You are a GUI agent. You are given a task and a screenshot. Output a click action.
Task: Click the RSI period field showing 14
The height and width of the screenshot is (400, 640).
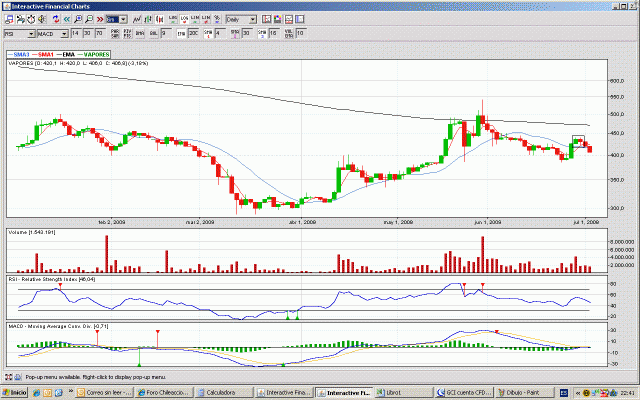[x=76, y=33]
